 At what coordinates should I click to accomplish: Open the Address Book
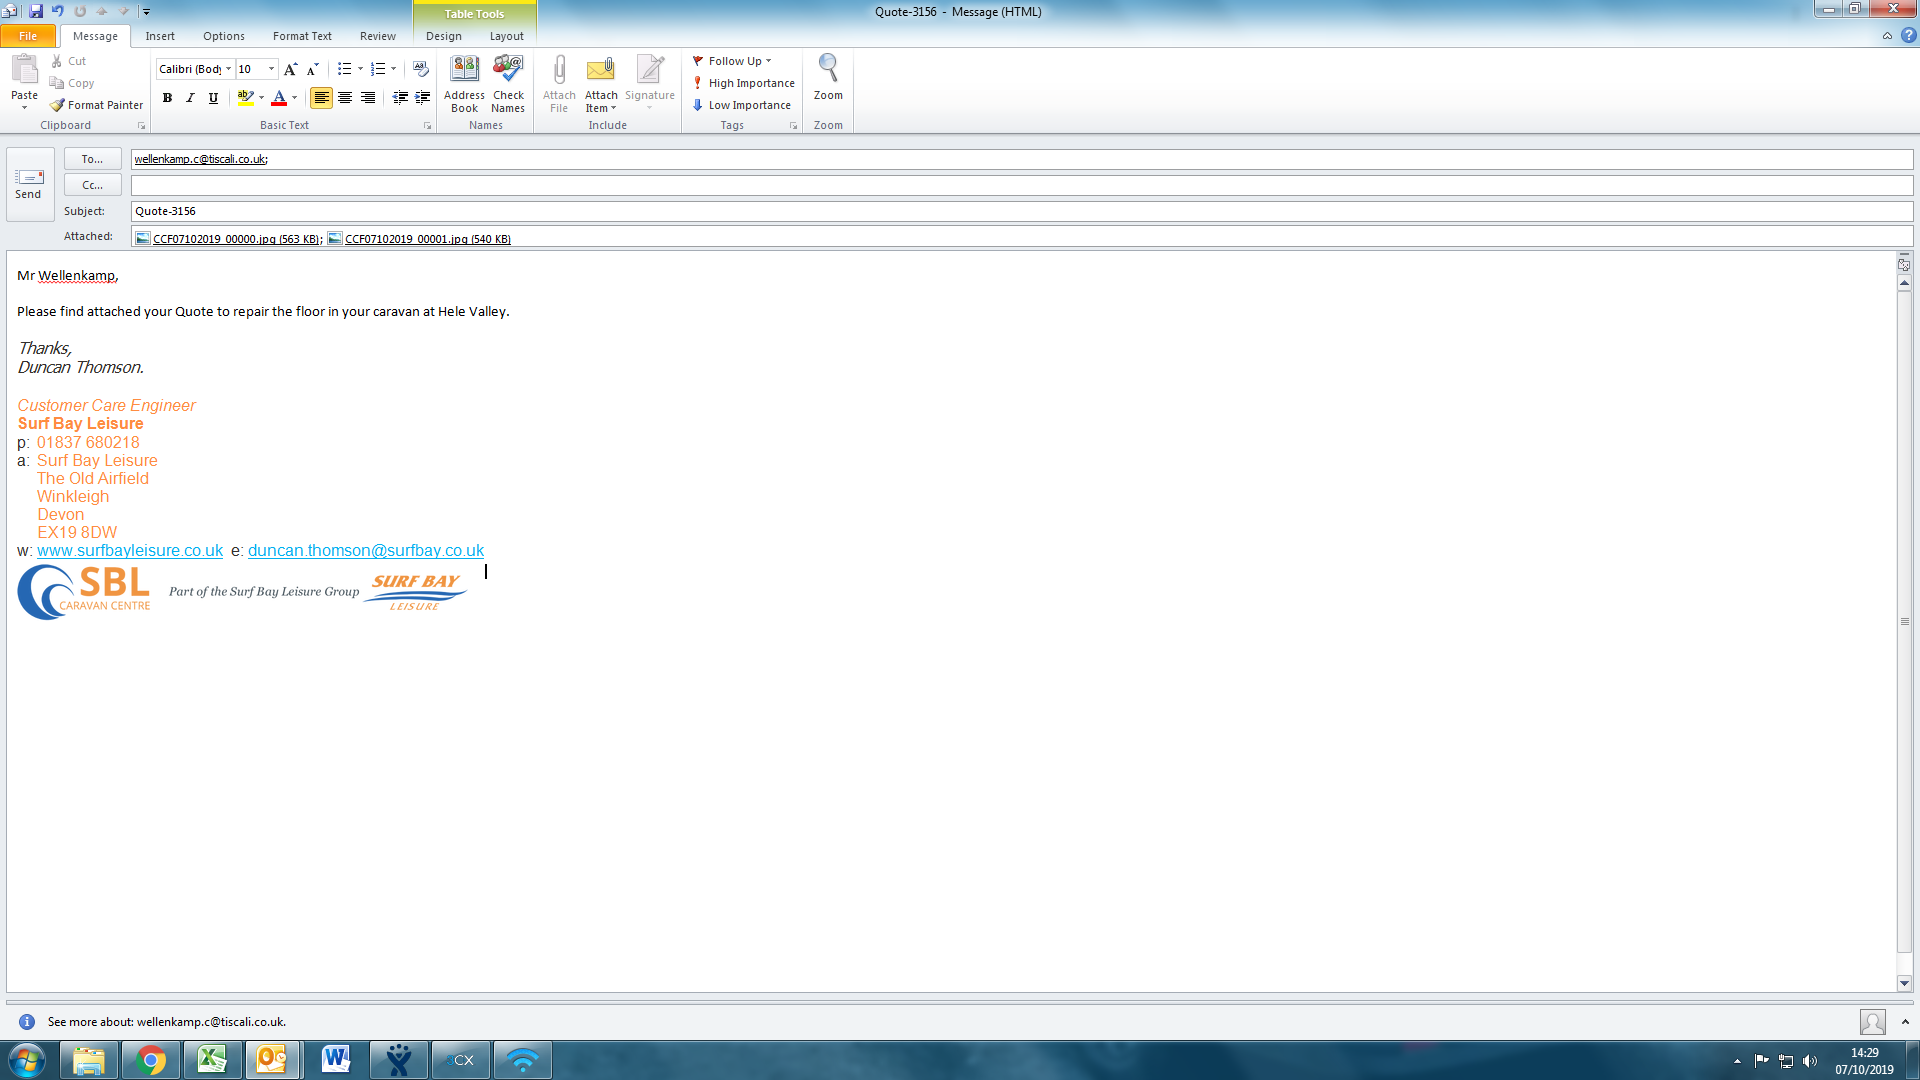pyautogui.click(x=464, y=84)
